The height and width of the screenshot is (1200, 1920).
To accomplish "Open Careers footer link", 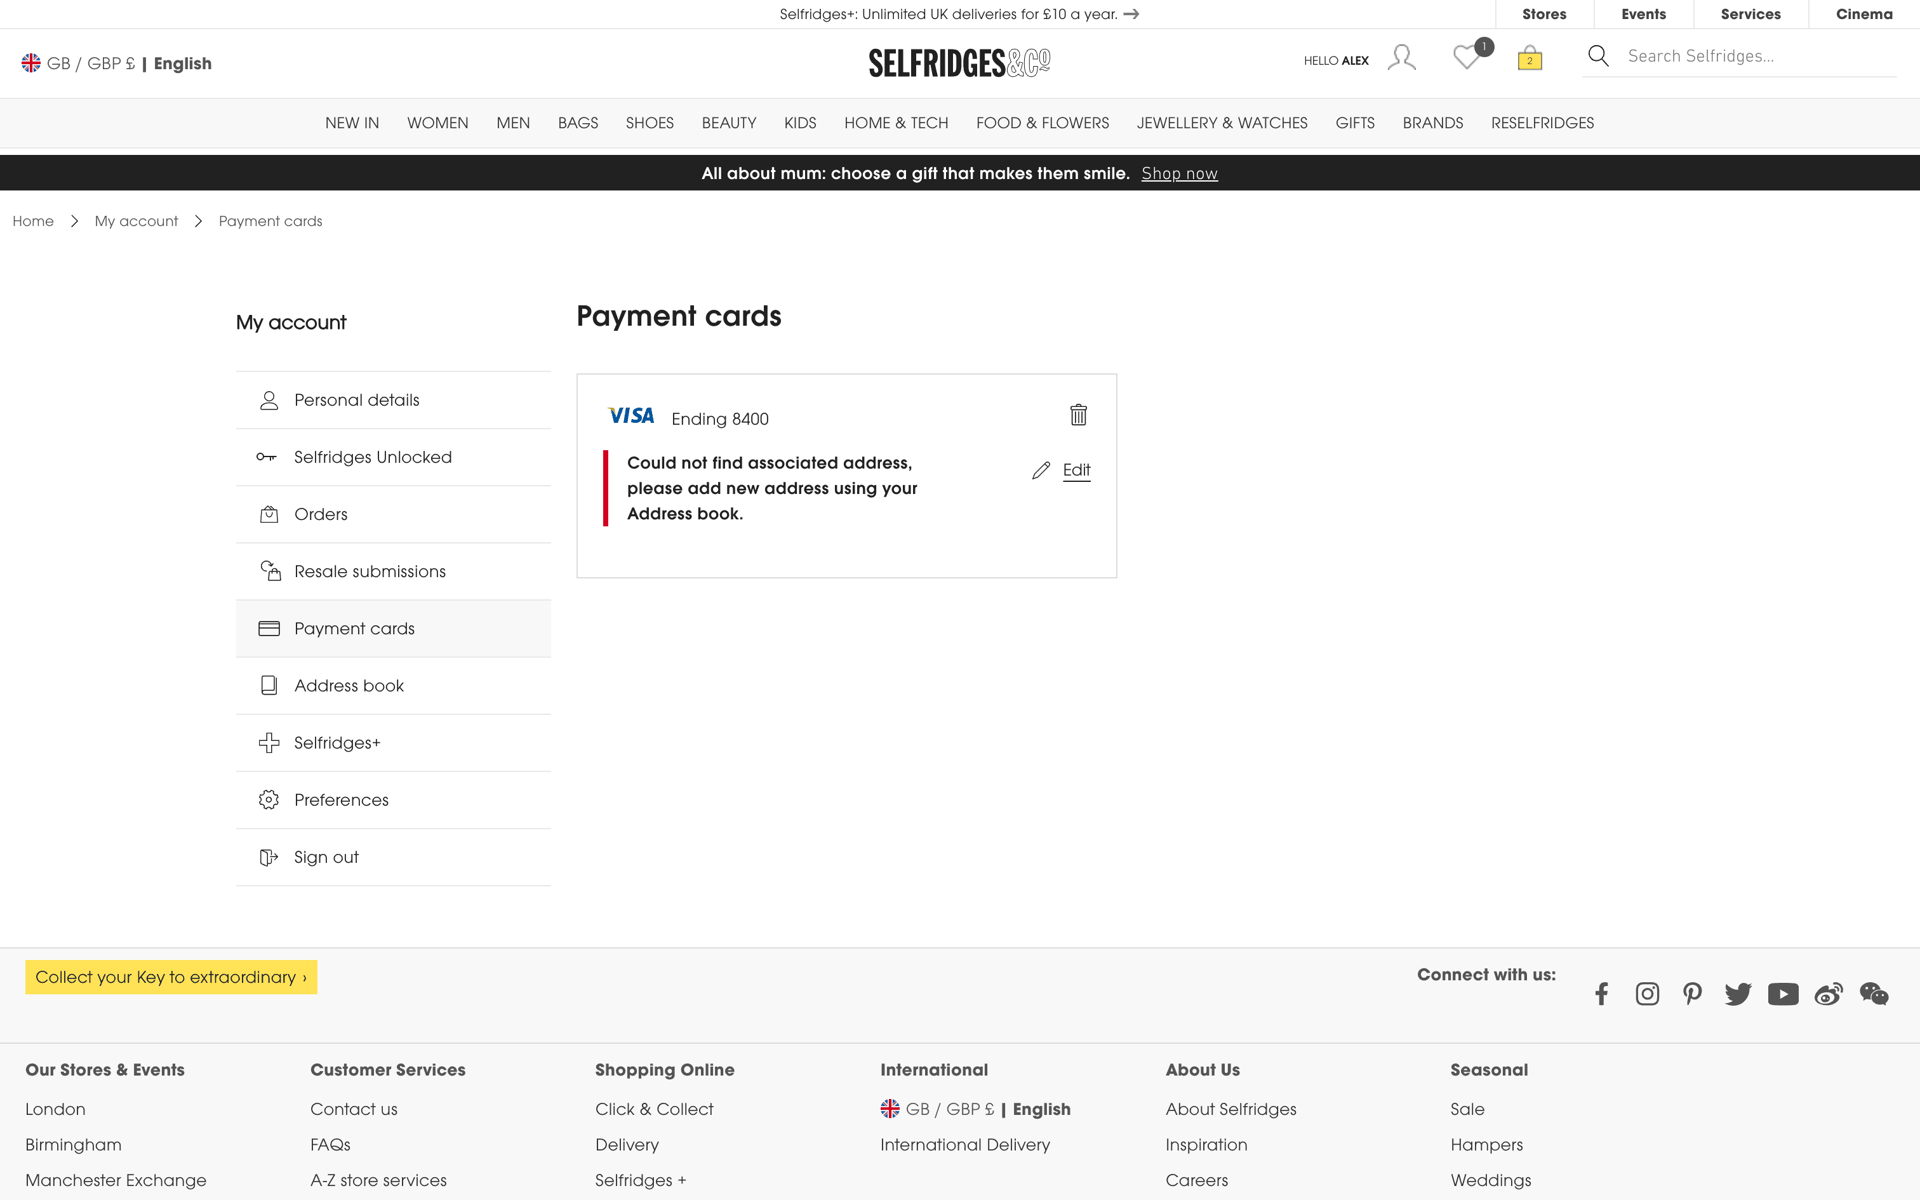I will point(1196,1180).
